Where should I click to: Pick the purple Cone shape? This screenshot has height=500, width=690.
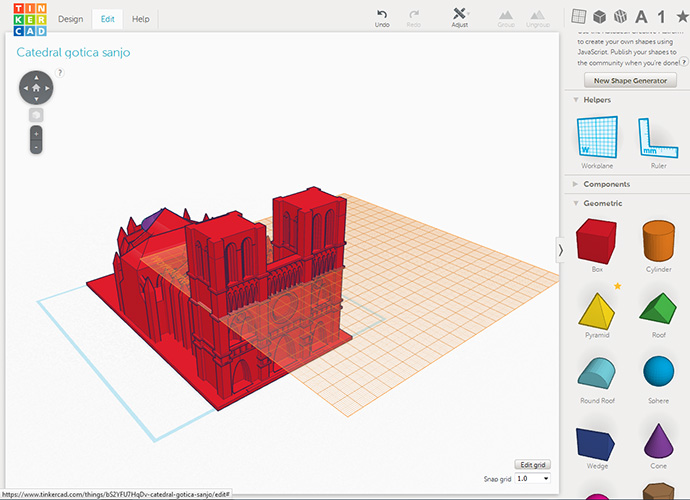[658, 441]
